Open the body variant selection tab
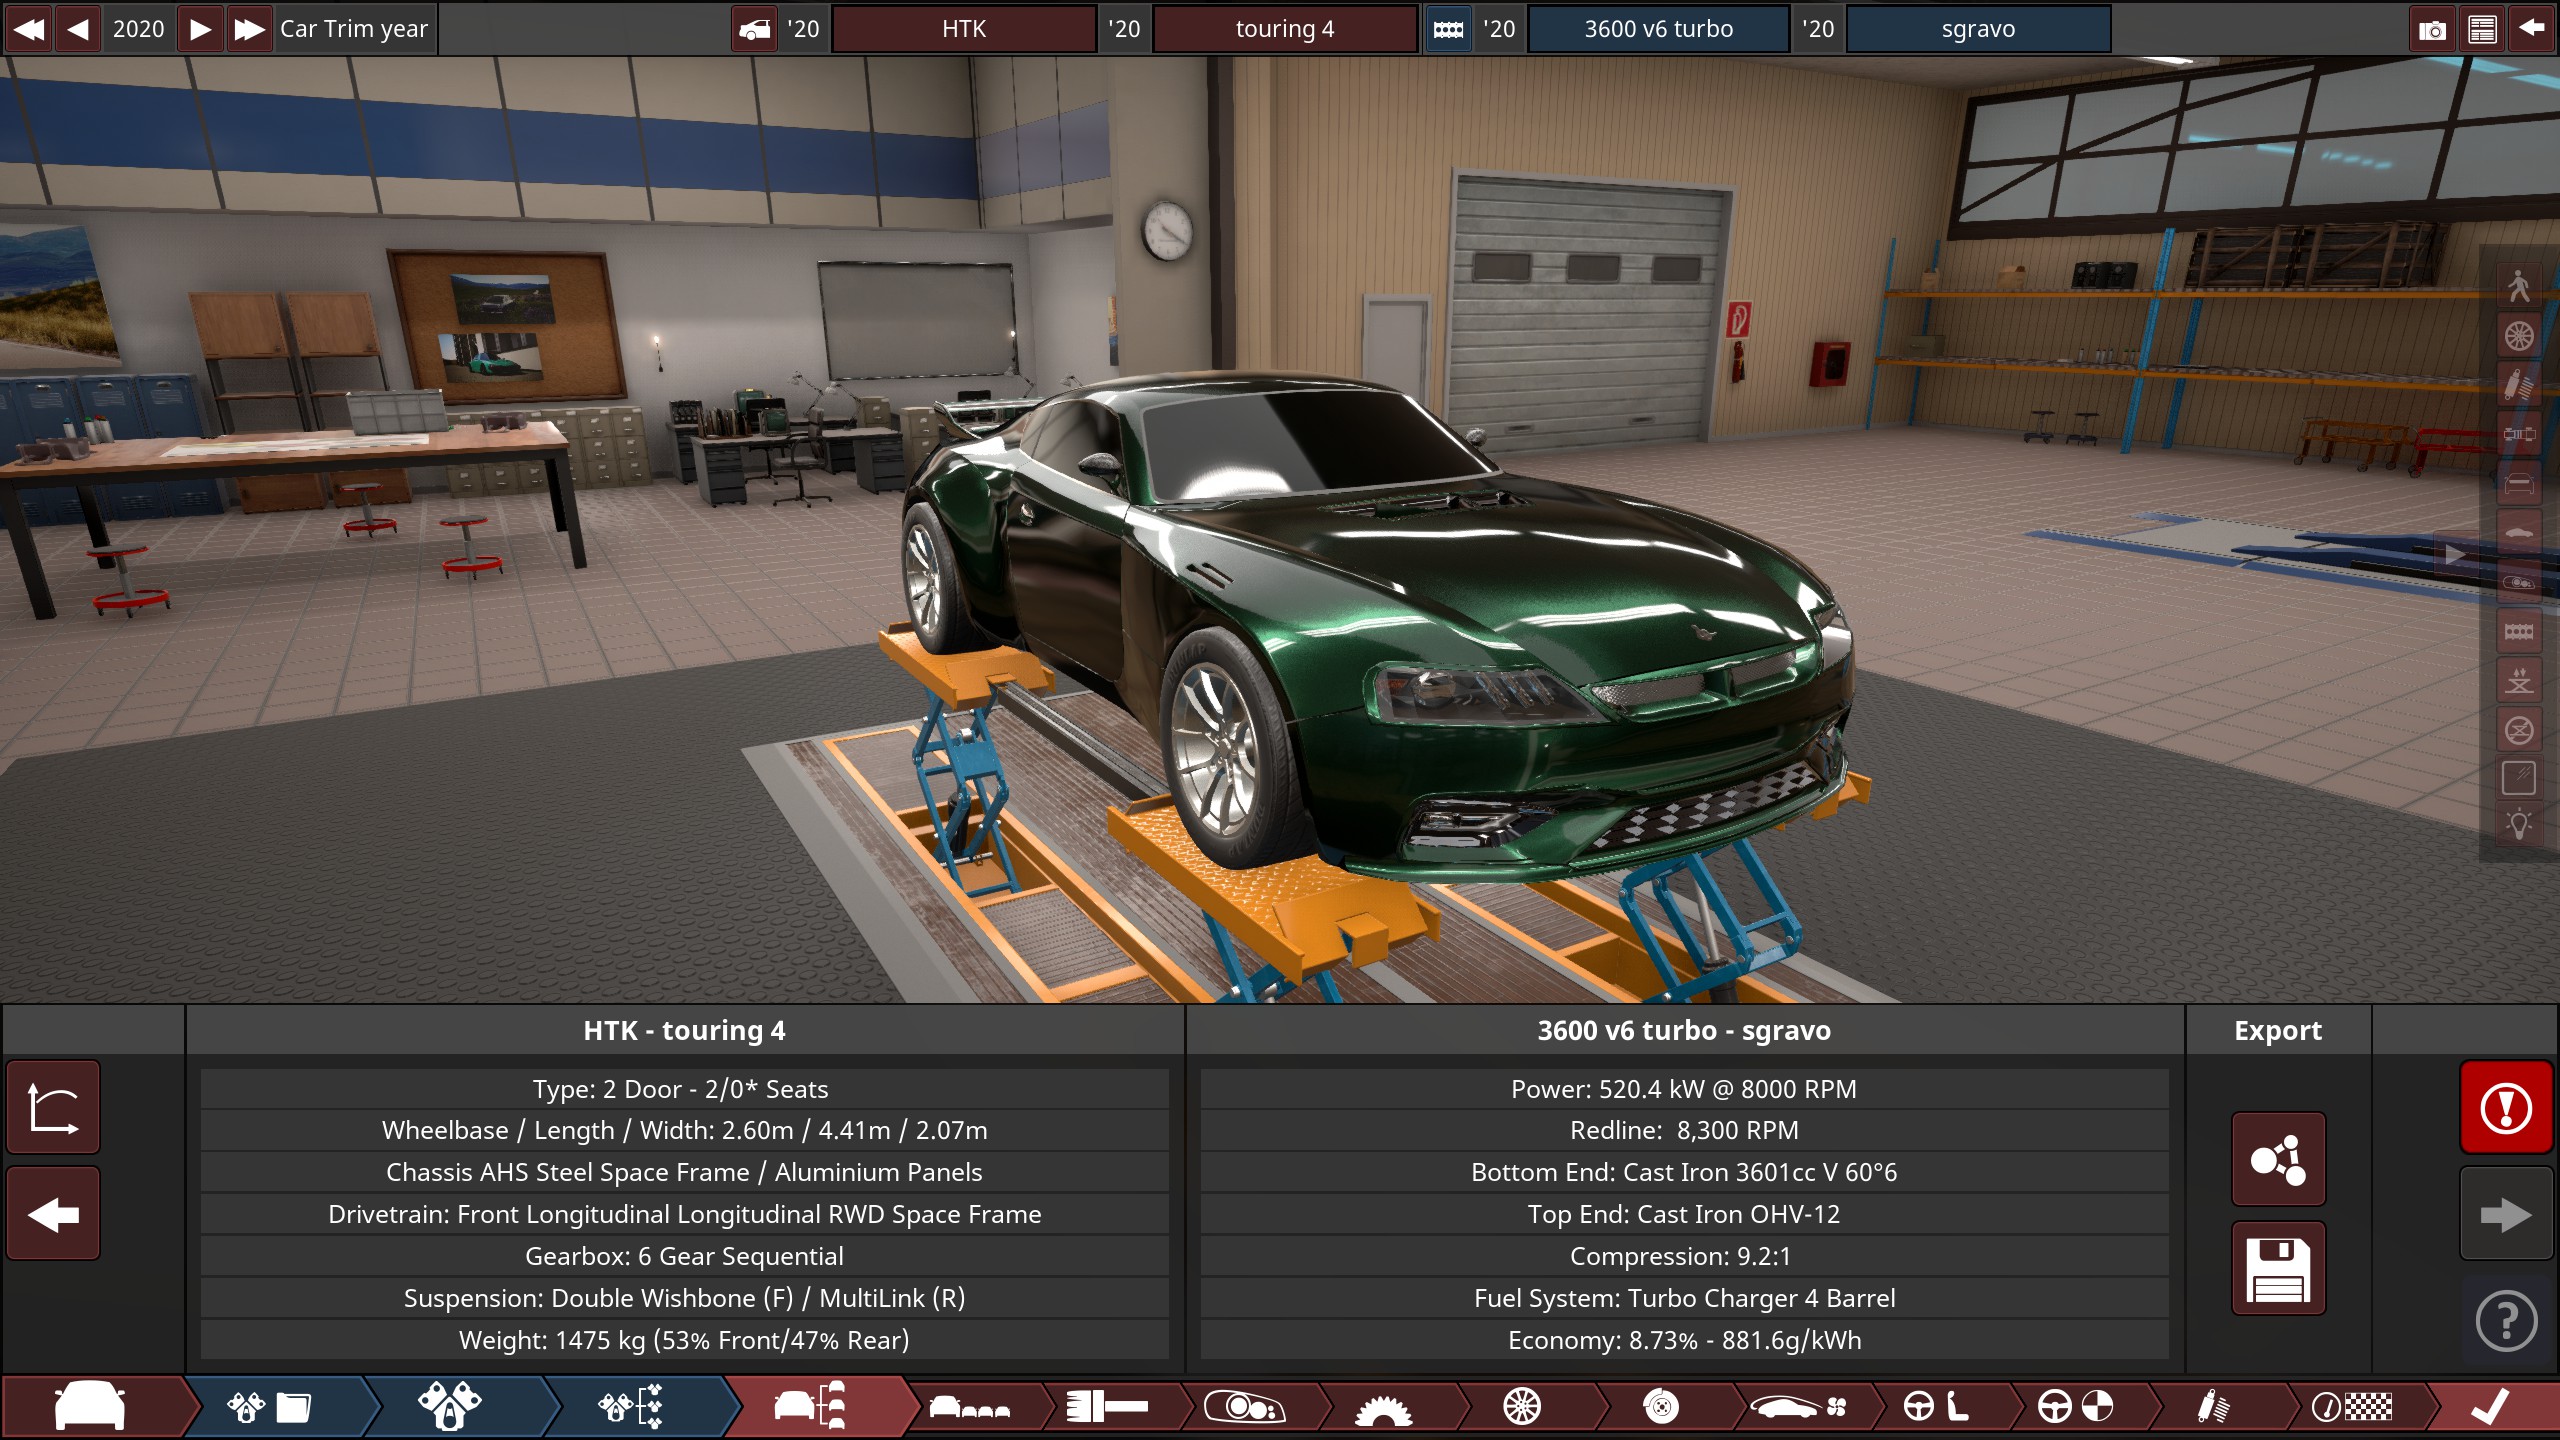 coord(970,1407)
